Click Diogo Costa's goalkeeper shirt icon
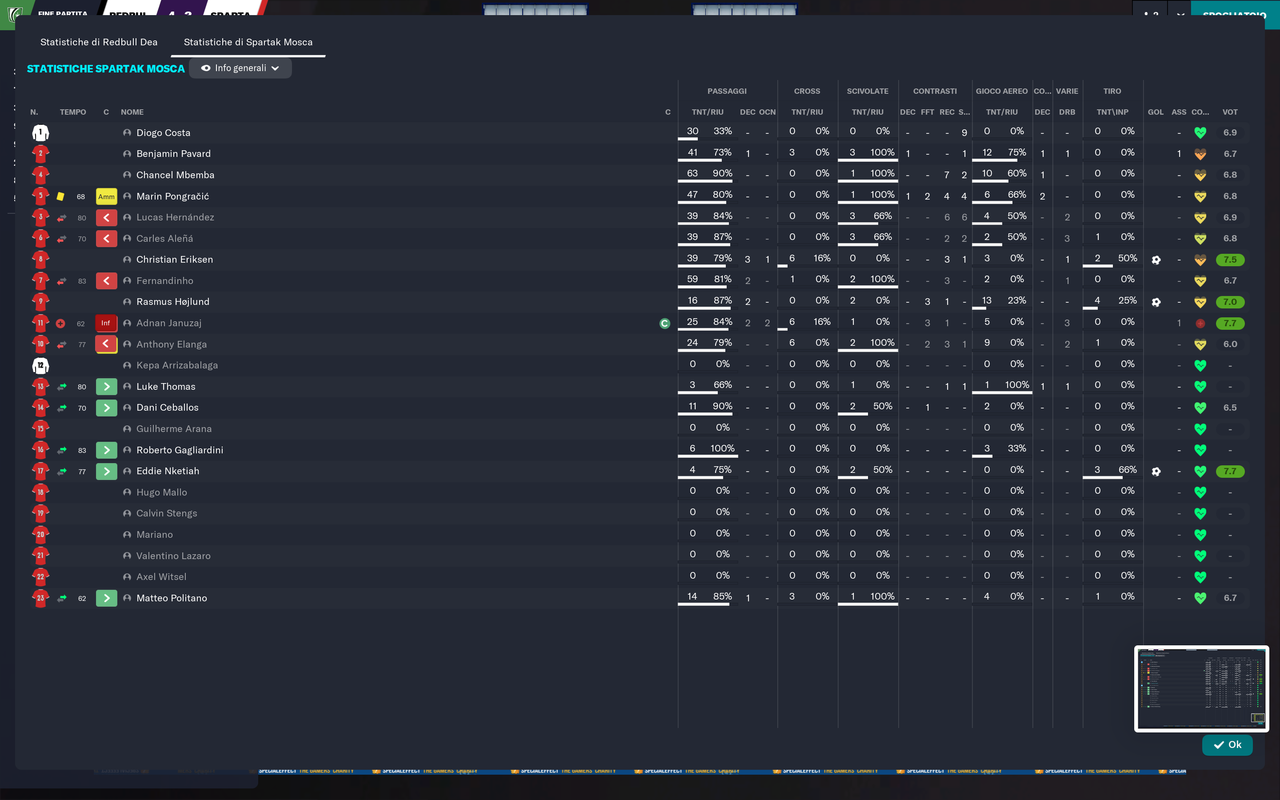The image size is (1280, 800). [40, 133]
